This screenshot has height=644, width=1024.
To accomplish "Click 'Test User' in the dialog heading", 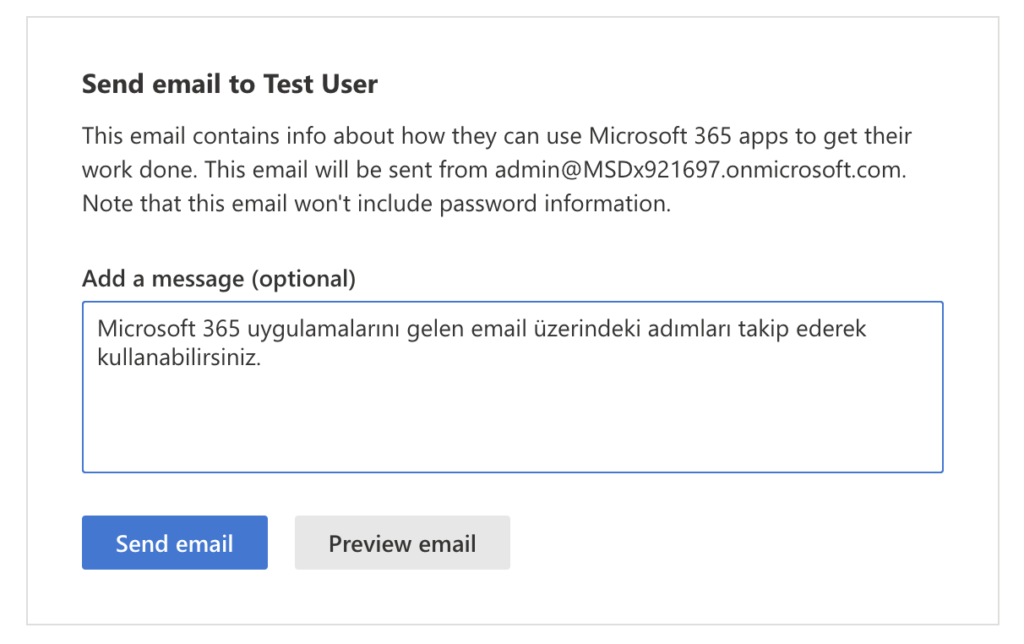I will click(x=320, y=84).
